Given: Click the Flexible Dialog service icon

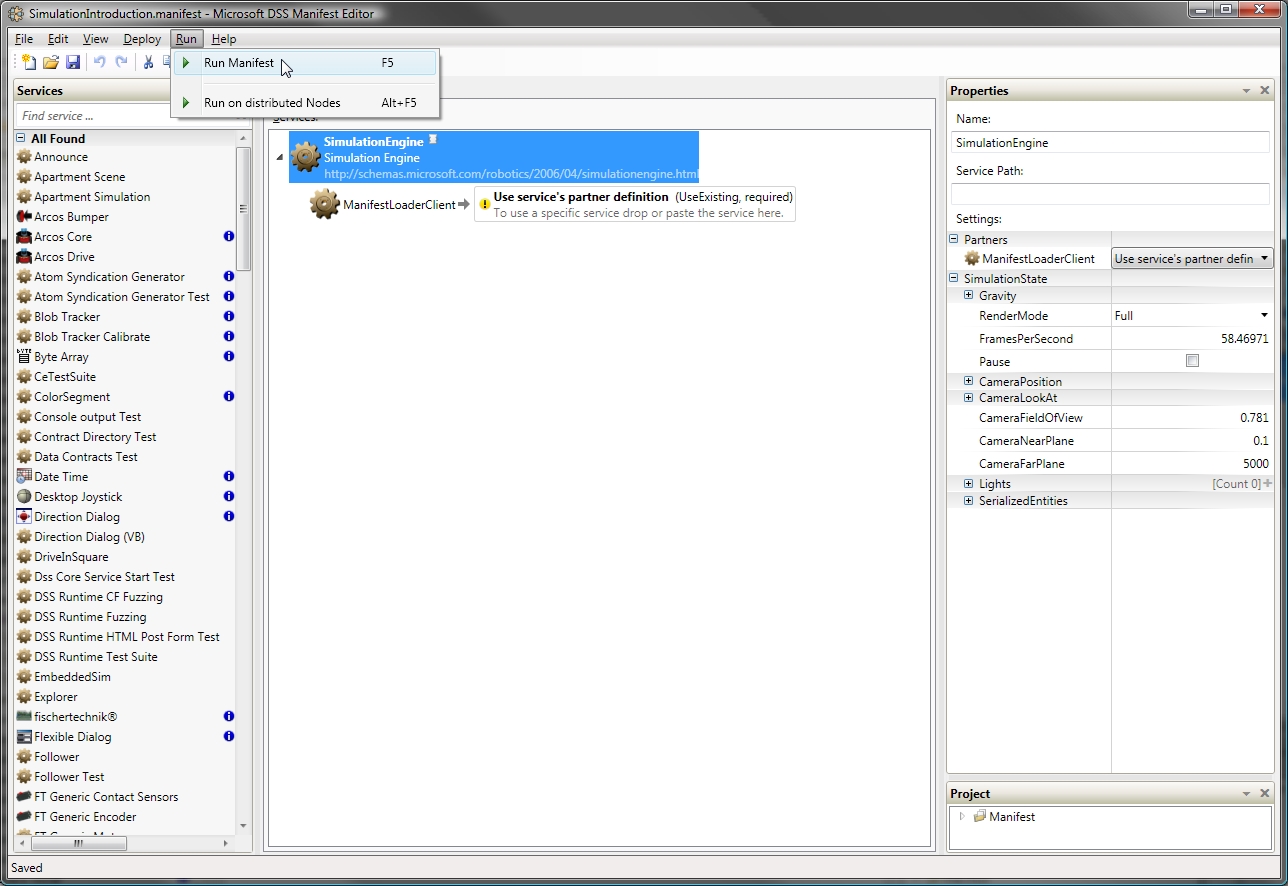Looking at the screenshot, I should point(24,737).
